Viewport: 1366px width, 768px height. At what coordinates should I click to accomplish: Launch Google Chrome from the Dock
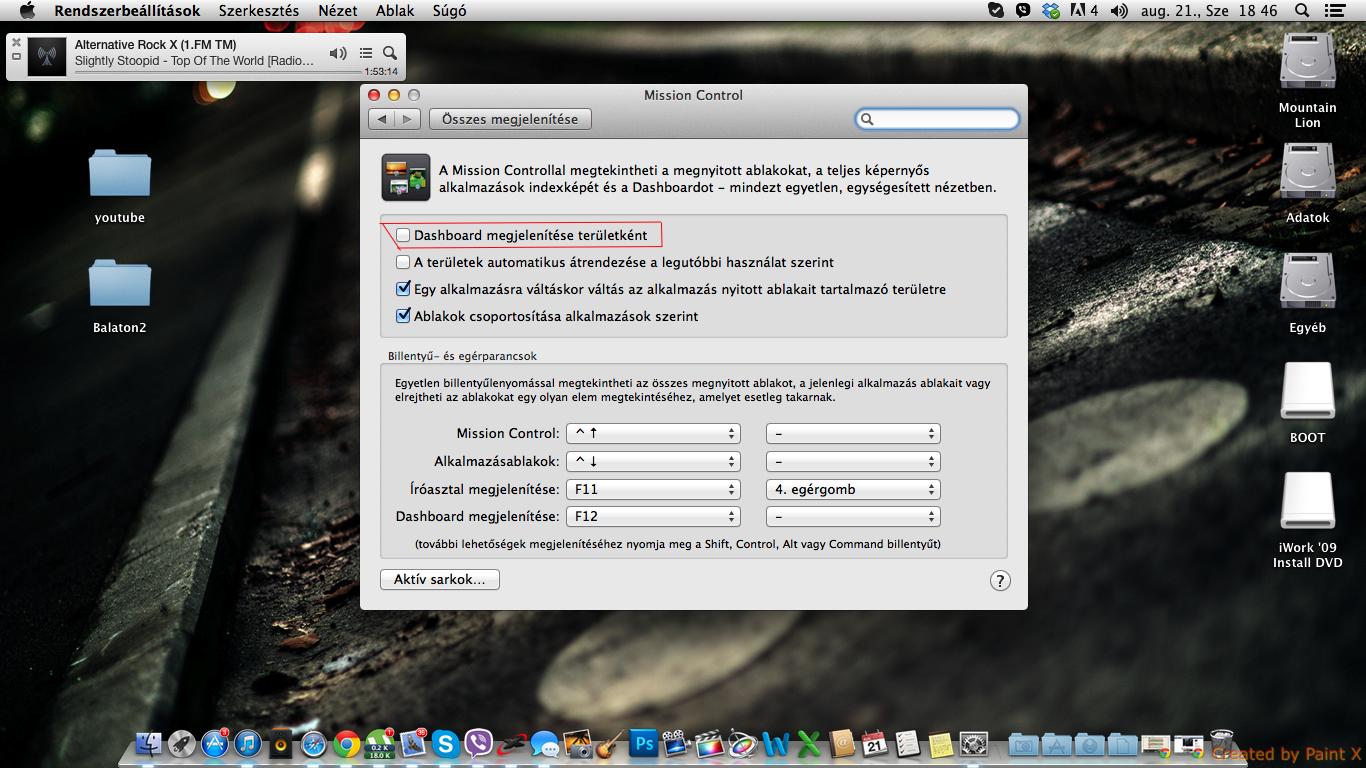[x=347, y=744]
